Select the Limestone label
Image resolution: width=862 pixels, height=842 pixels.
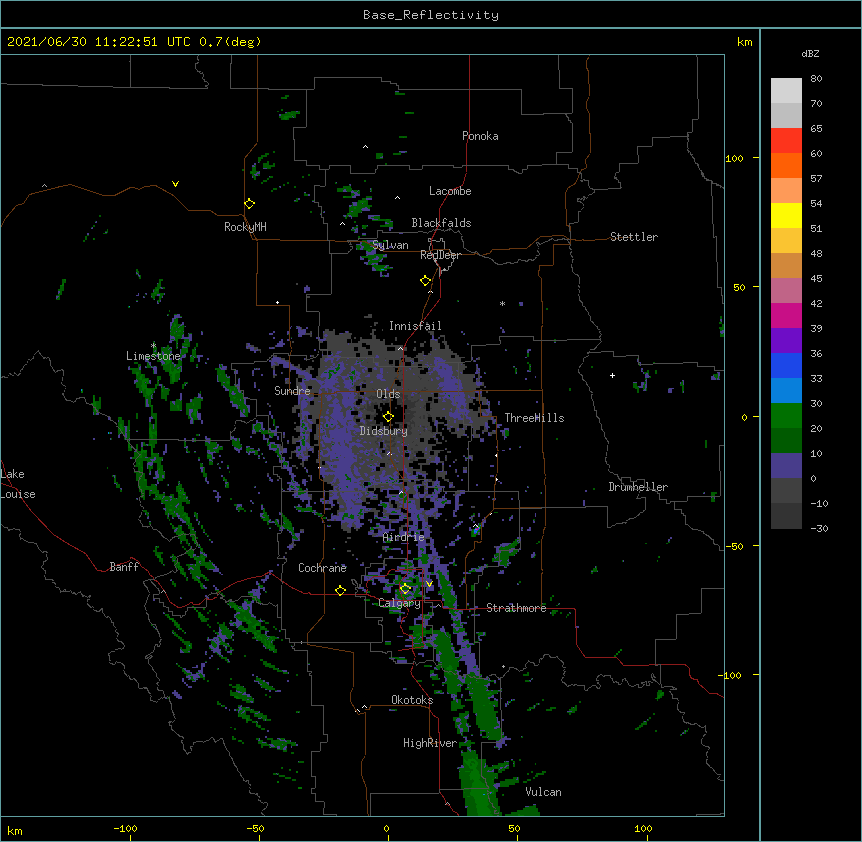[153, 356]
